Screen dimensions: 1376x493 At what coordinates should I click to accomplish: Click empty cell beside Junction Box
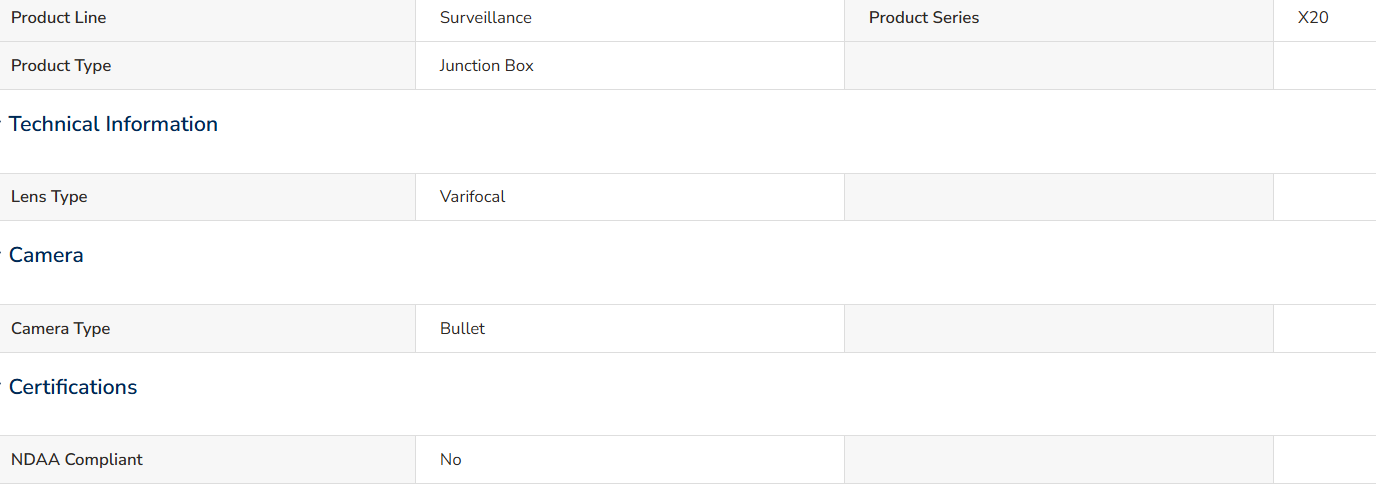pos(1059,66)
